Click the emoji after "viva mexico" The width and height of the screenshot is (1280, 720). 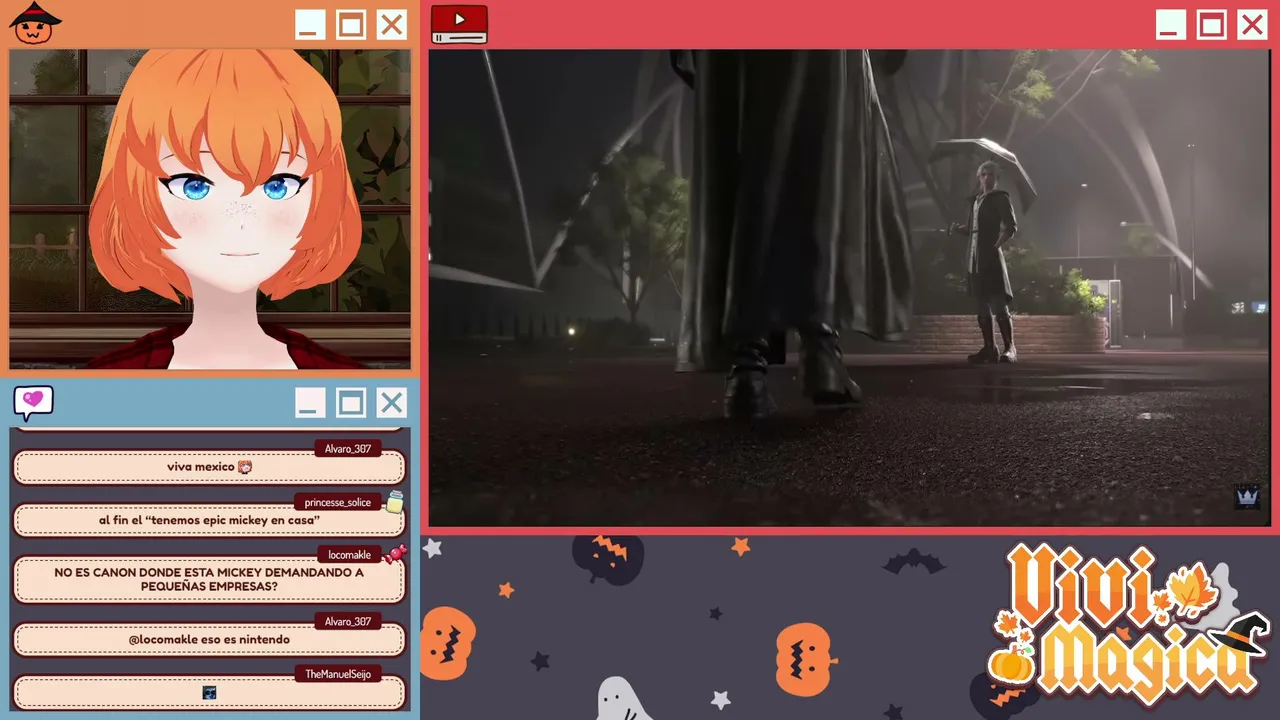[x=245, y=467]
